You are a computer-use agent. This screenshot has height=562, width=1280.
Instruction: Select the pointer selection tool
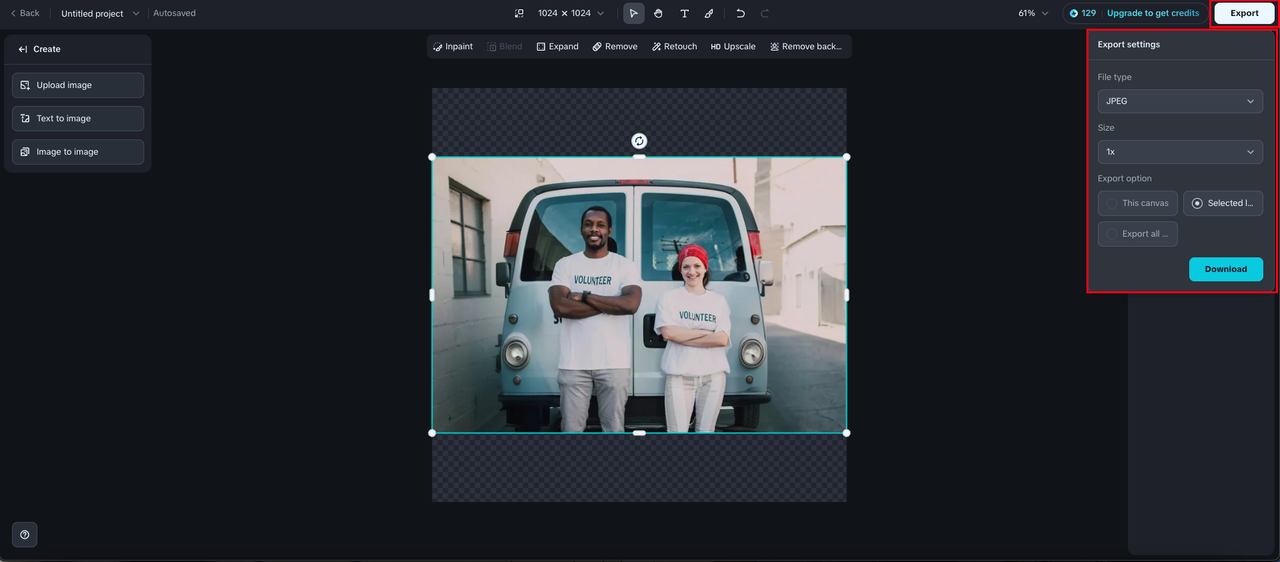pos(633,13)
